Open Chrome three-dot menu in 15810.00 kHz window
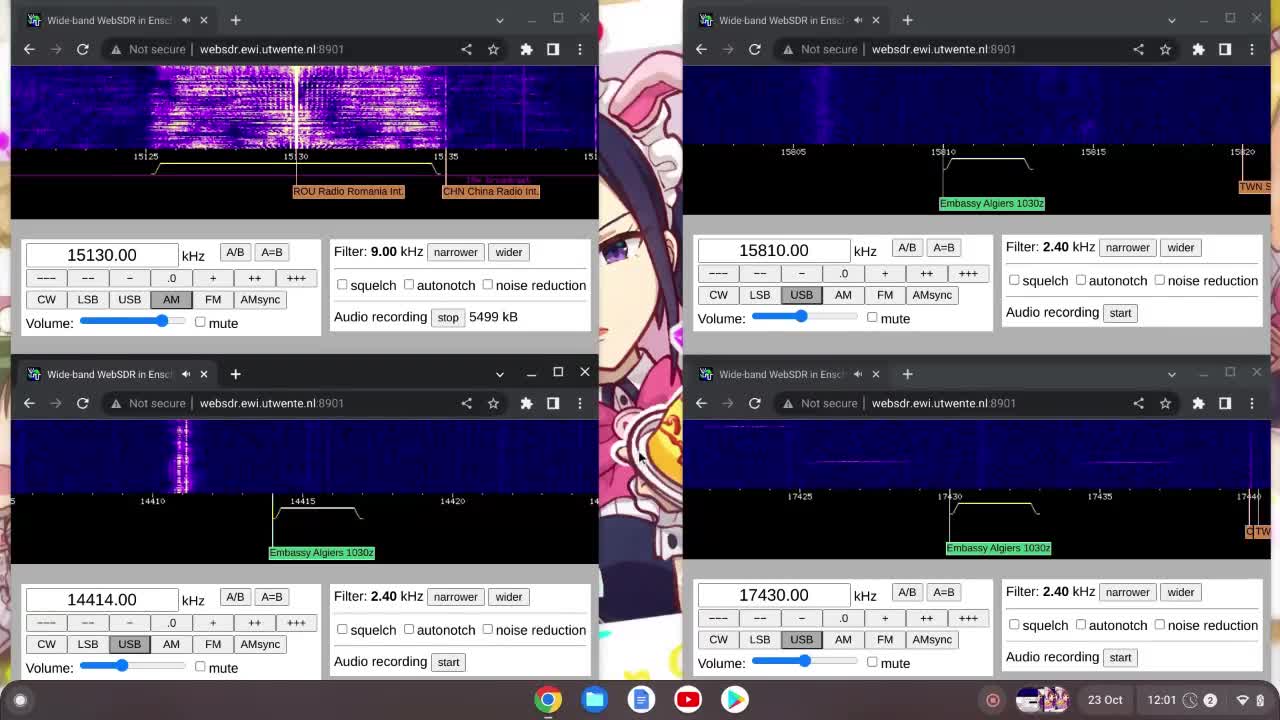Viewport: 1280px width, 720px height. click(1252, 49)
